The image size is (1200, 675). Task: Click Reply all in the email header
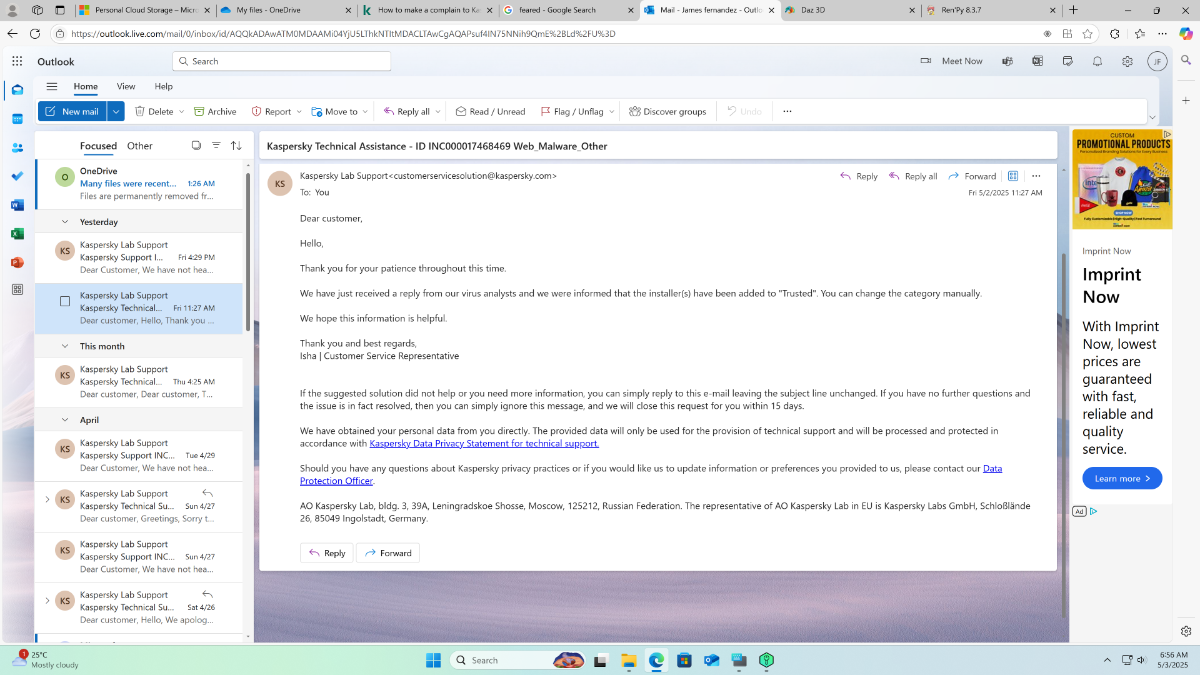point(913,176)
